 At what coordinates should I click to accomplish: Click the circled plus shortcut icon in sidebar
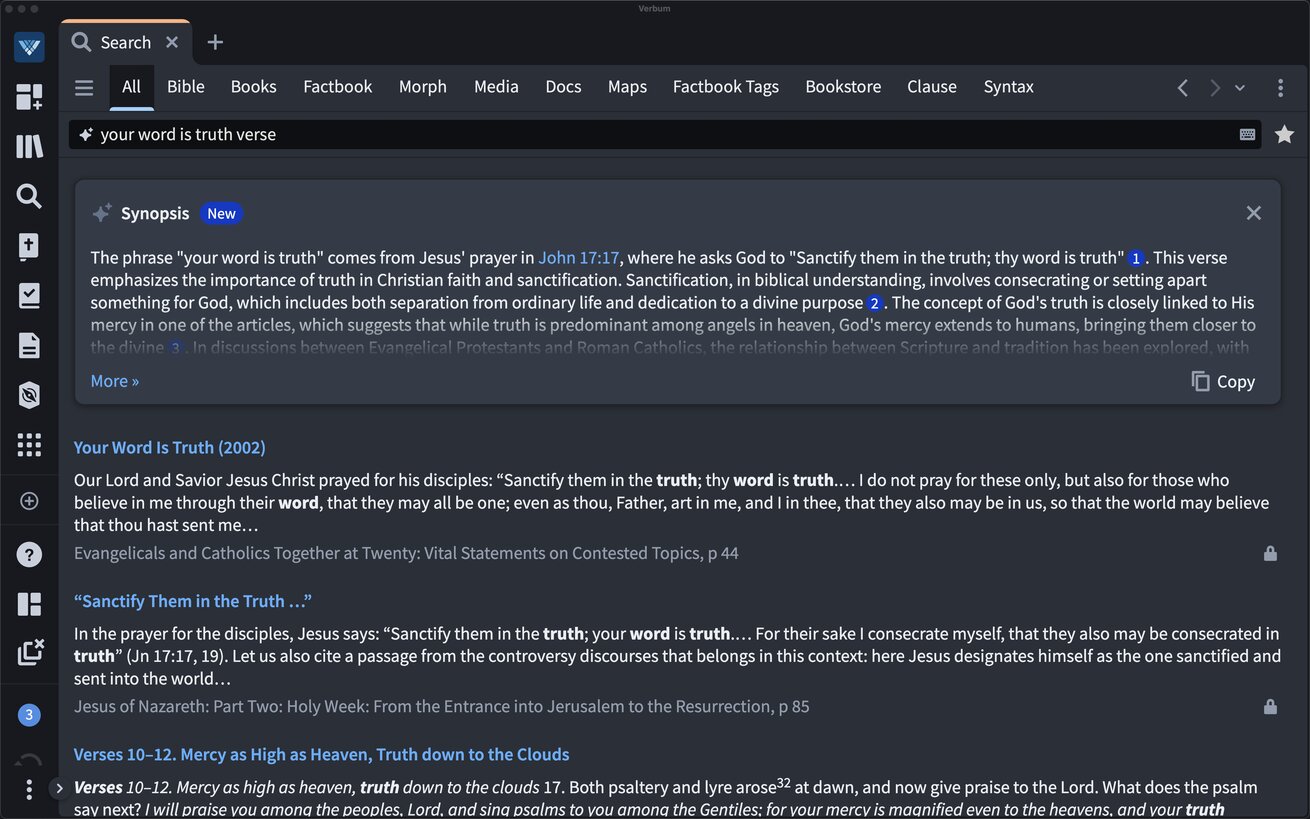tap(29, 501)
